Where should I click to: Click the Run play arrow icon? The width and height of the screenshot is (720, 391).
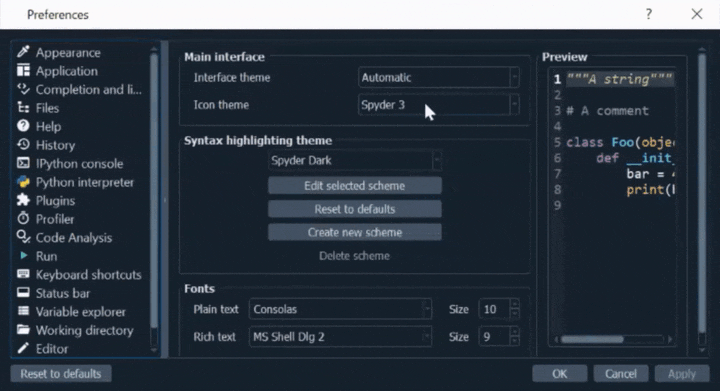click(23, 256)
